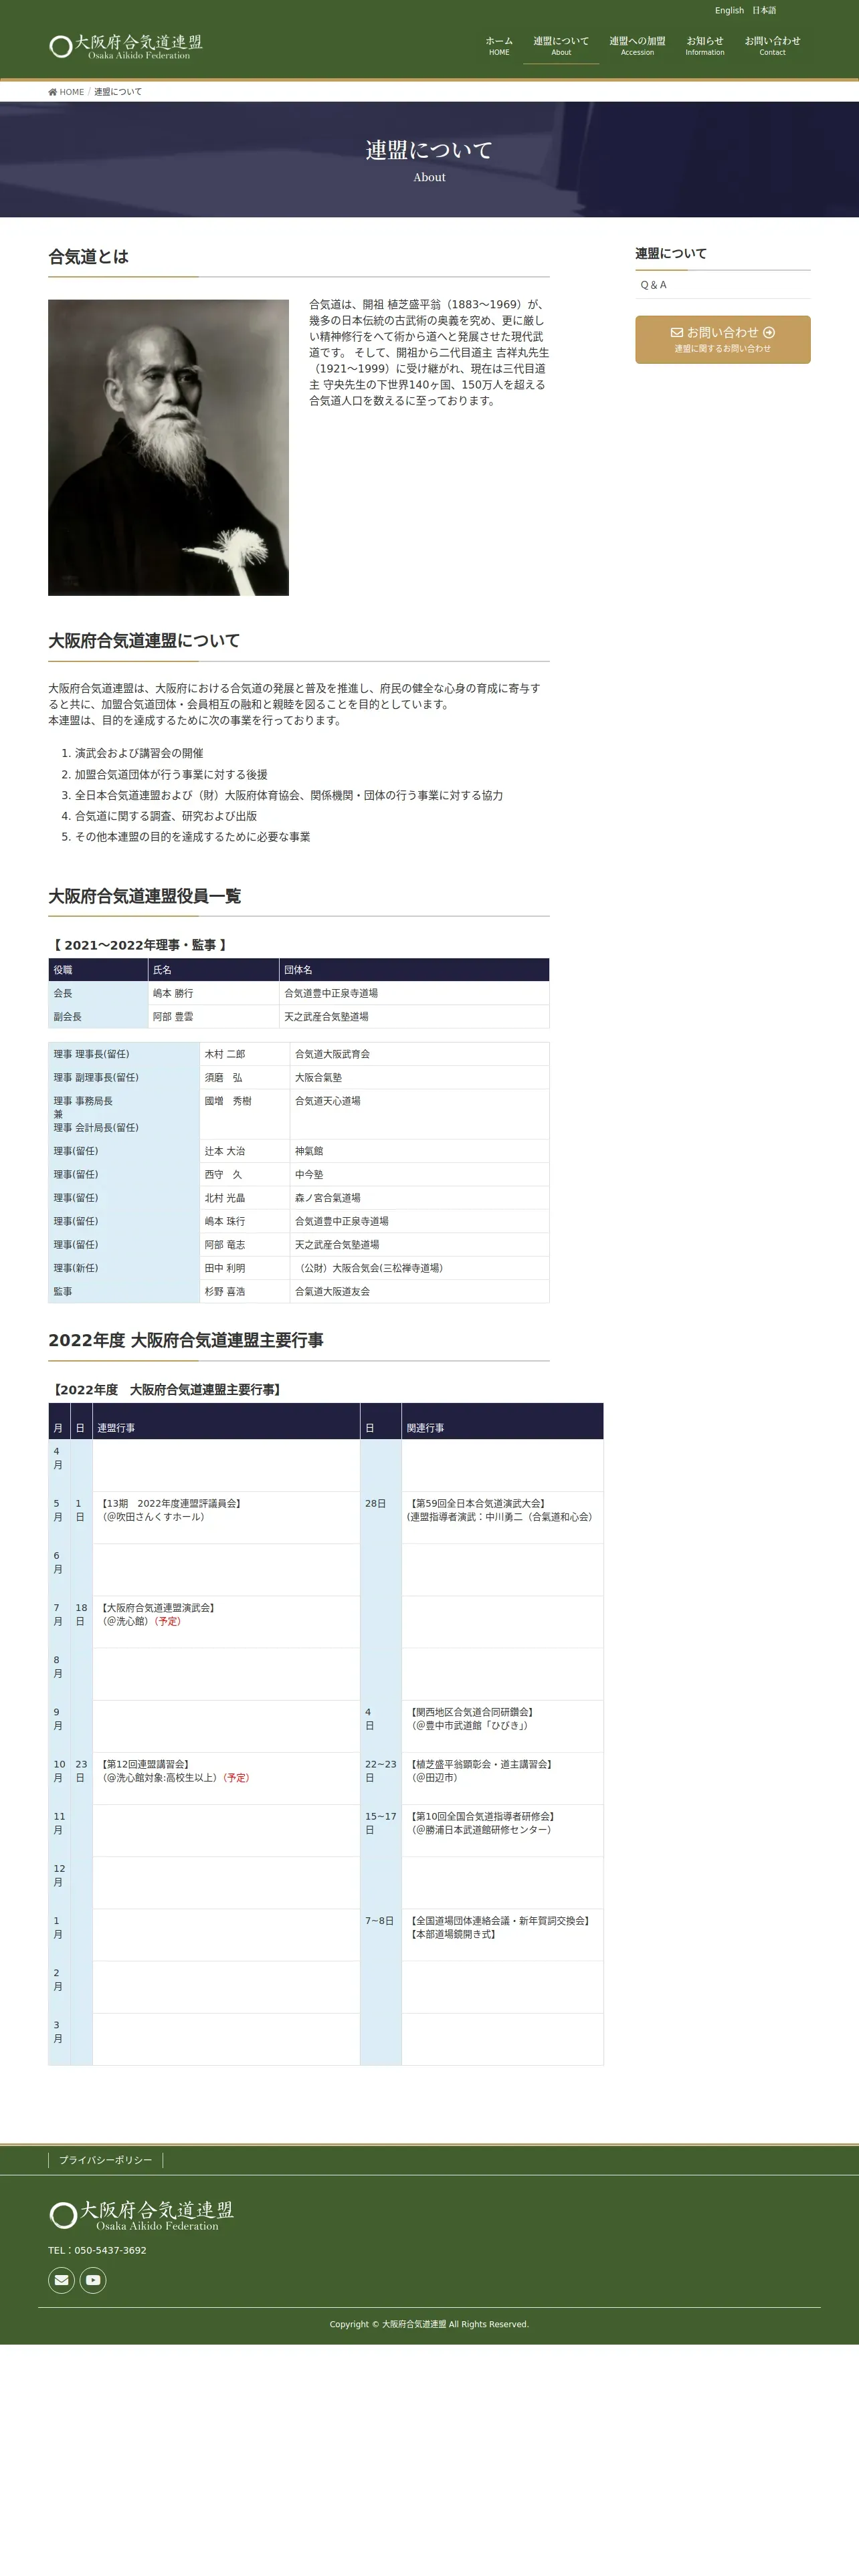859x2576 pixels.
Task: Select the 森ノ宮合氣道場 cell
Action: pos(419,1198)
